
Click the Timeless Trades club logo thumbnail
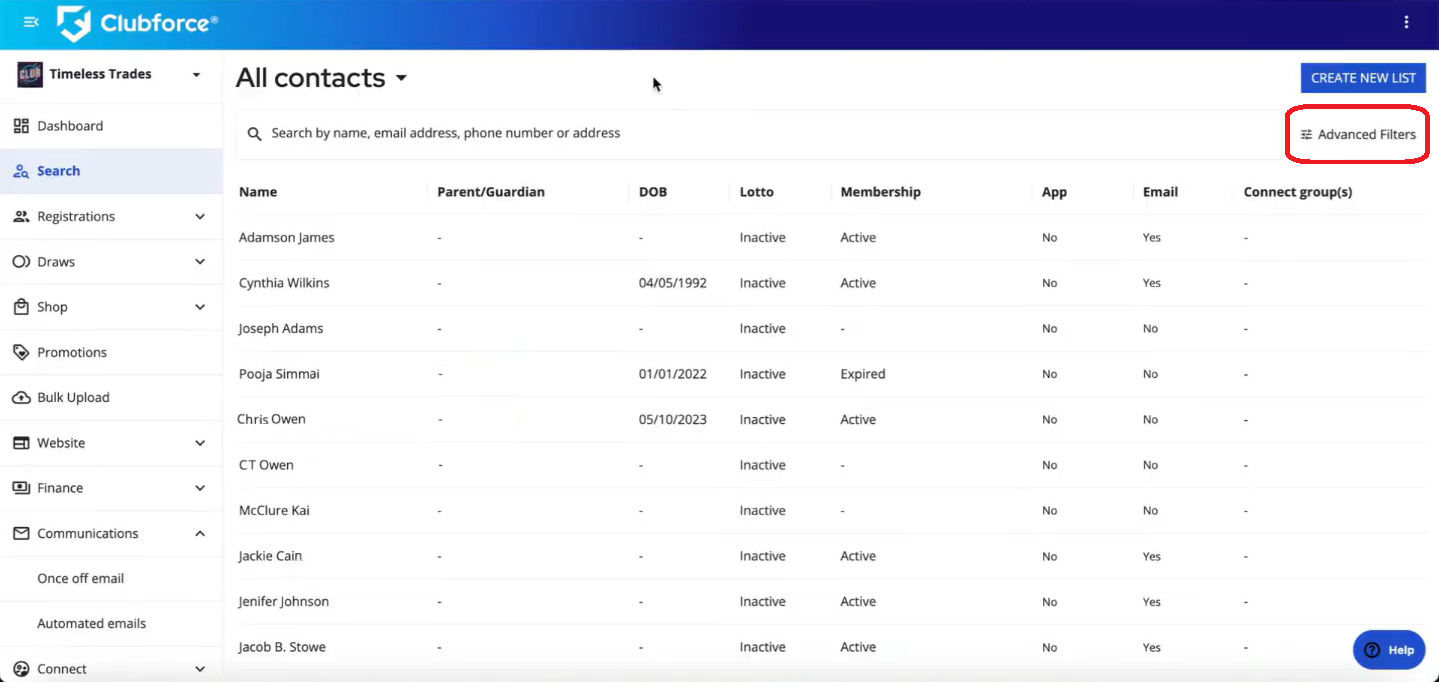click(30, 75)
